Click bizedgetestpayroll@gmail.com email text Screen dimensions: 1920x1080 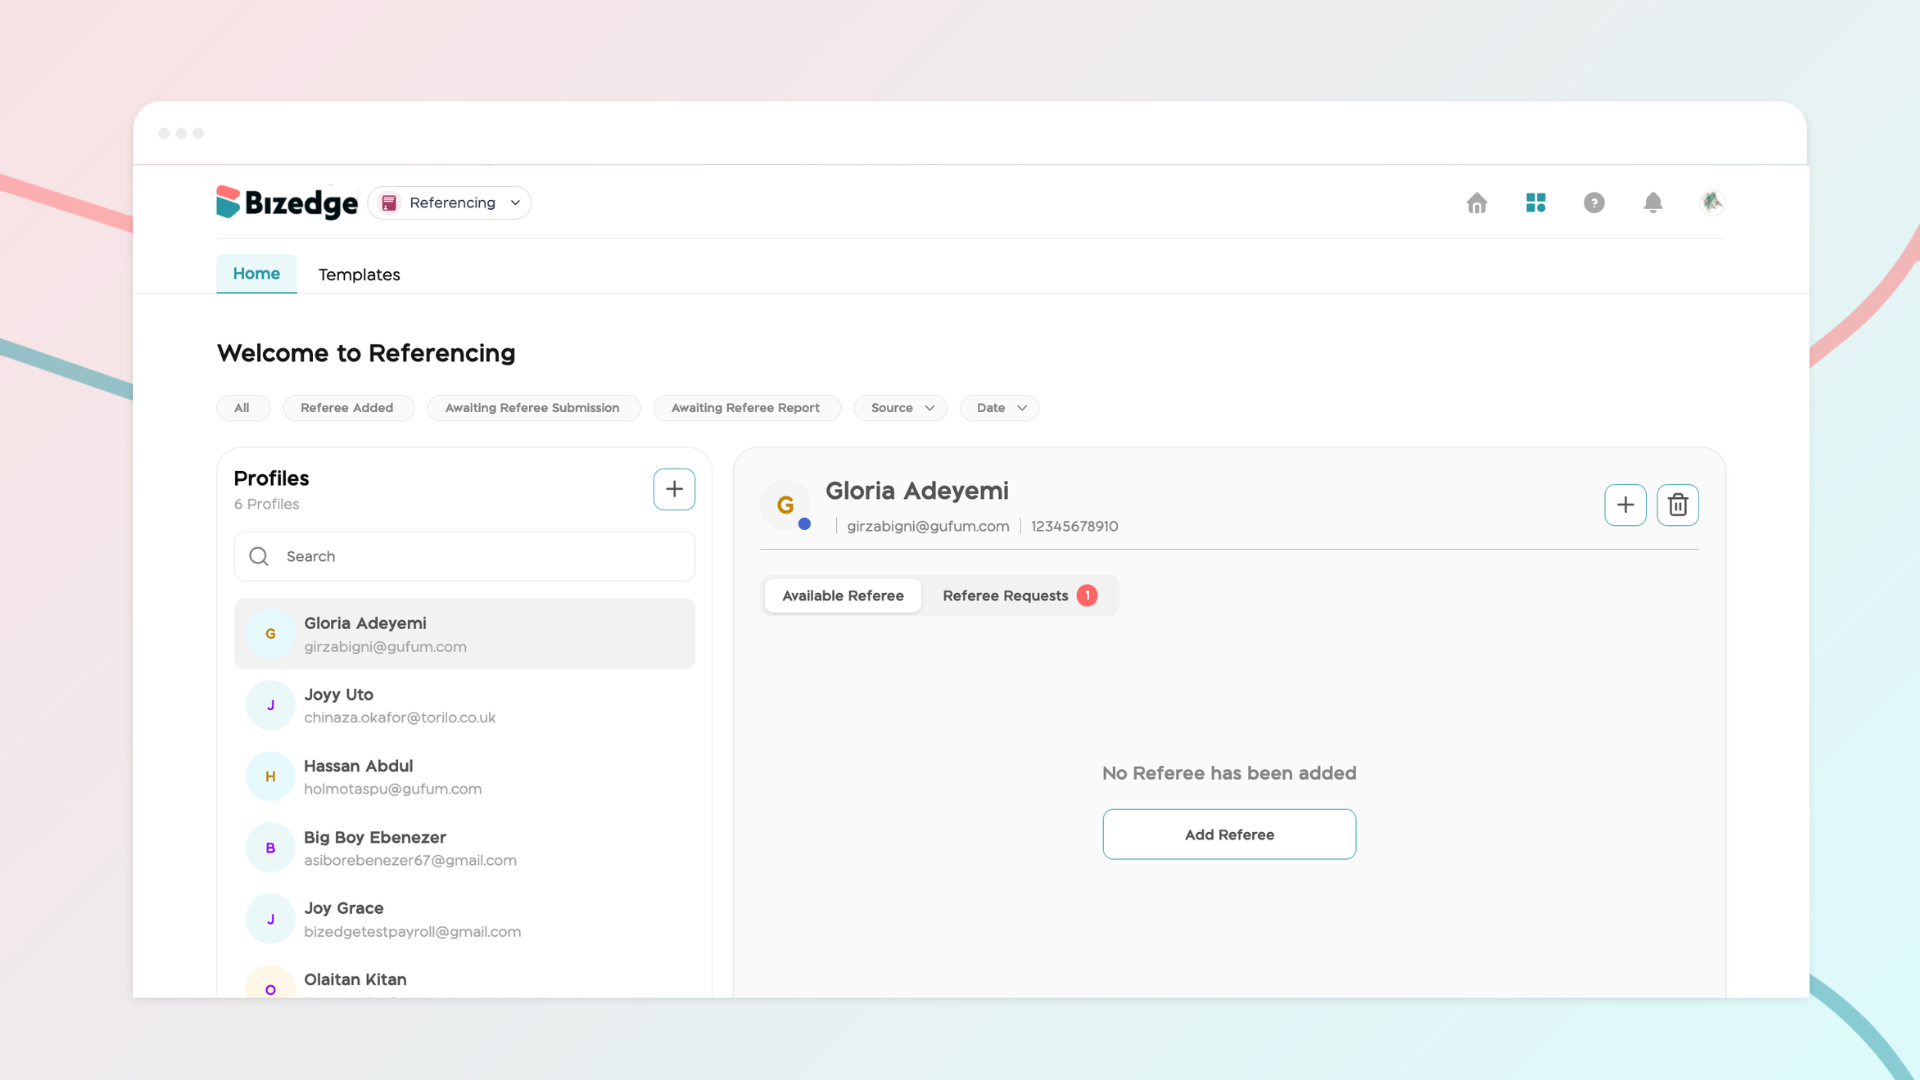[412, 932]
